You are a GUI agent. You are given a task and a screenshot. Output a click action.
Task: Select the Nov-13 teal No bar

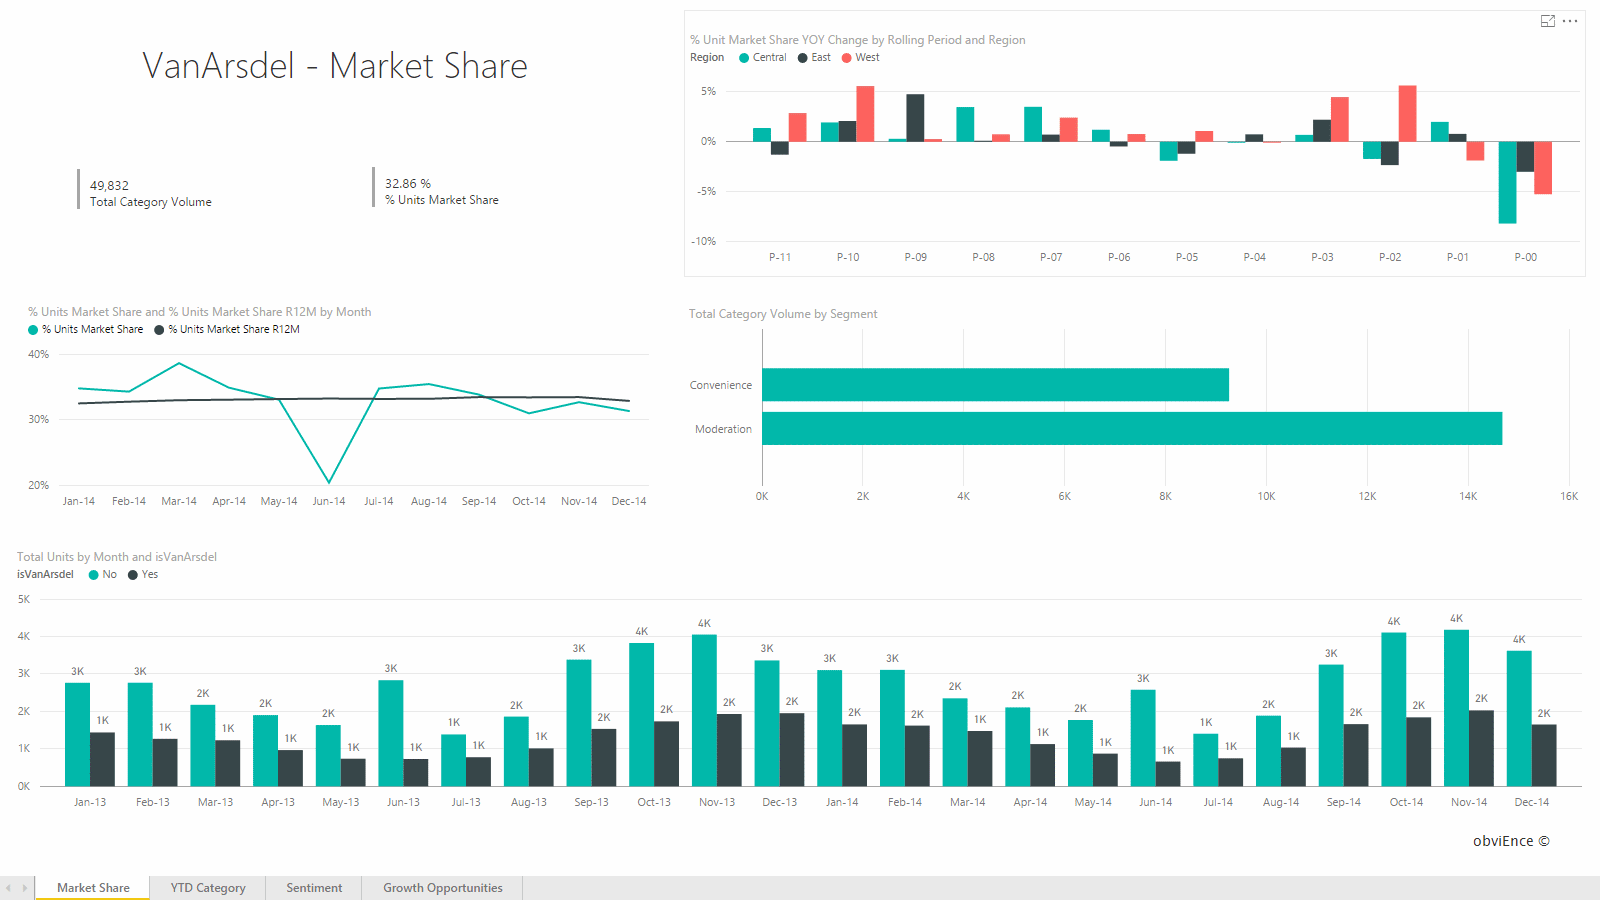(704, 710)
